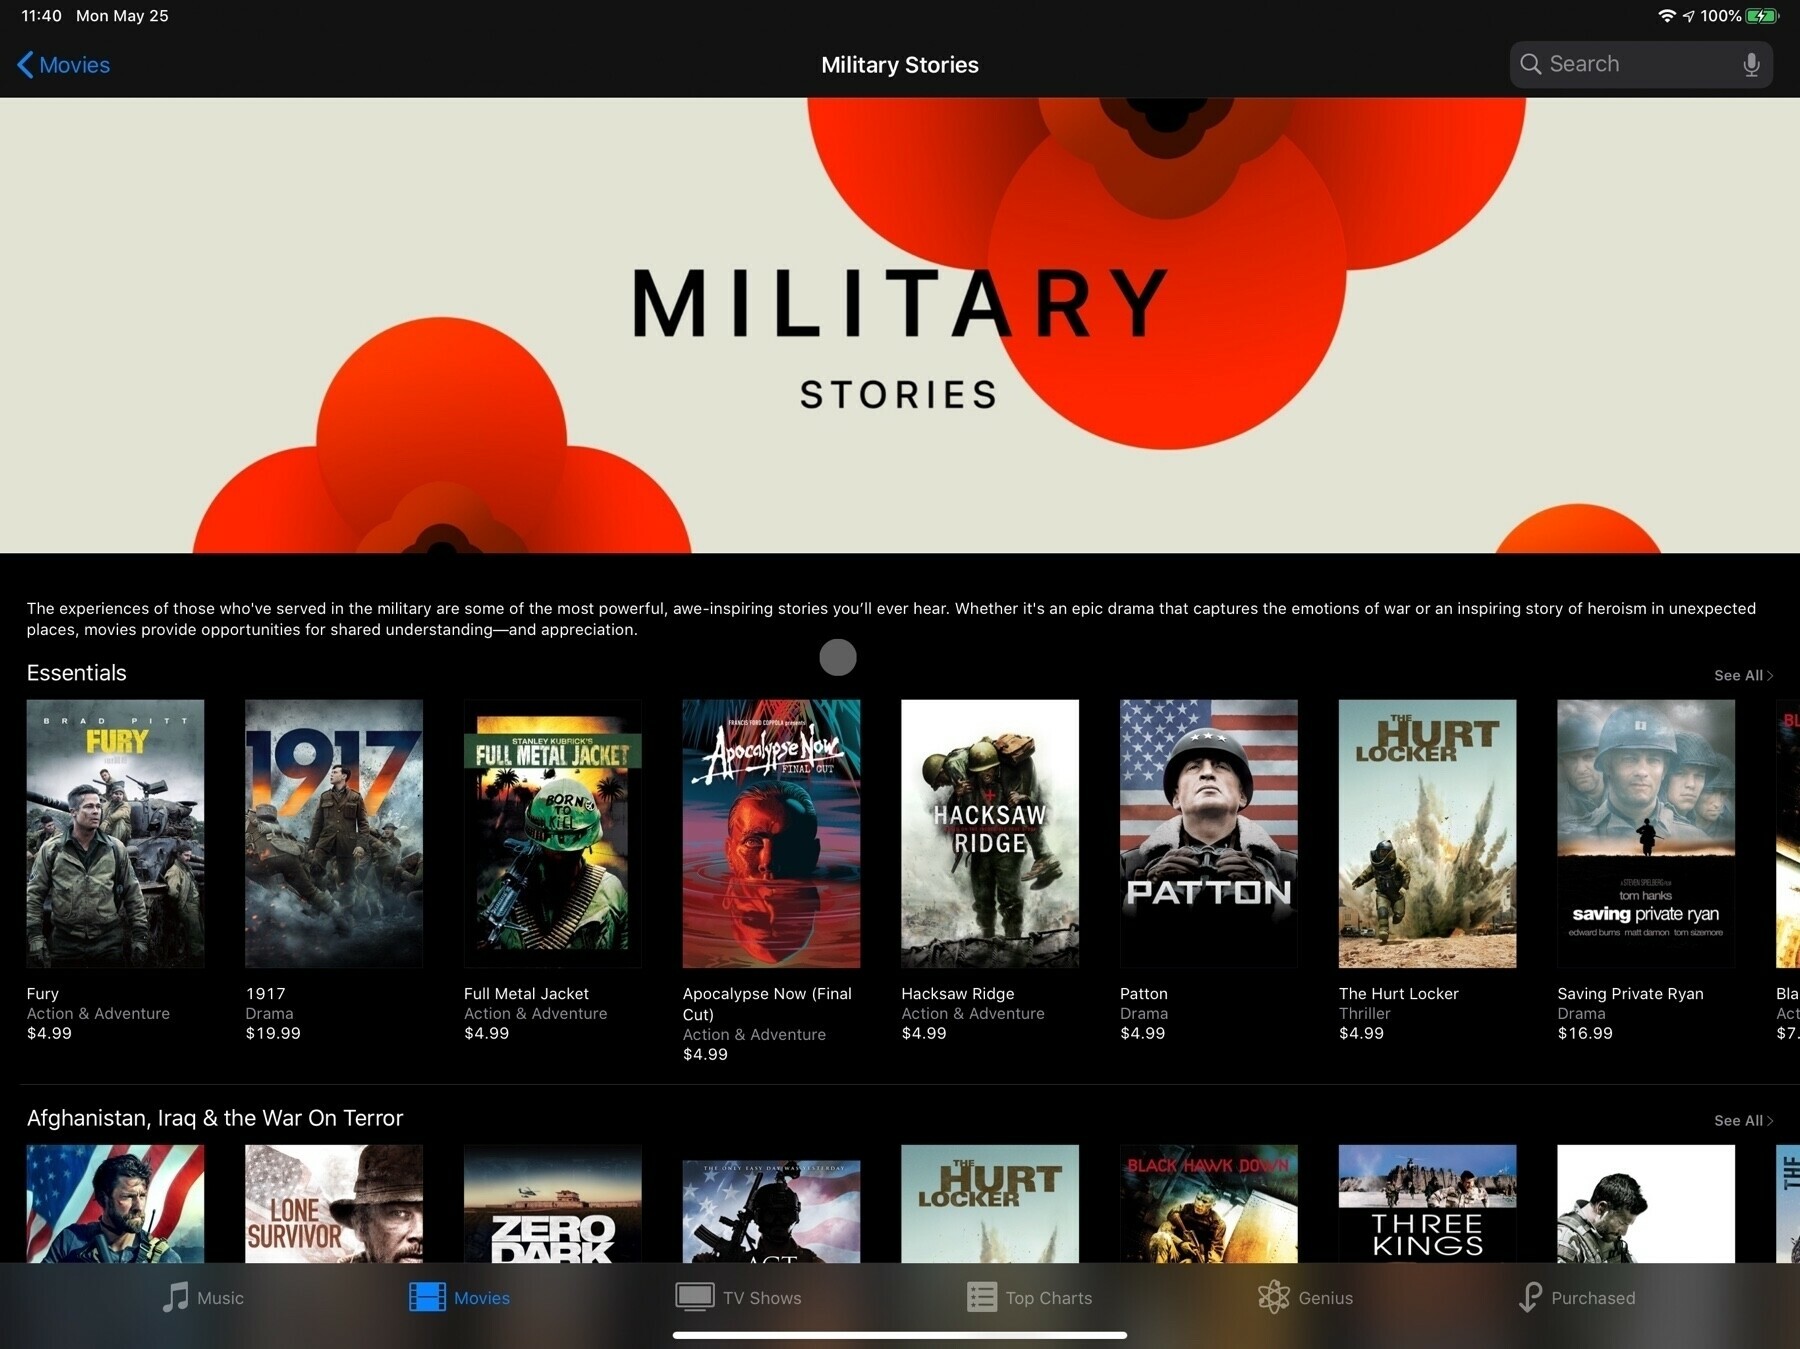The height and width of the screenshot is (1349, 1800).
Task: Open the Patton movie poster
Action: point(1208,833)
